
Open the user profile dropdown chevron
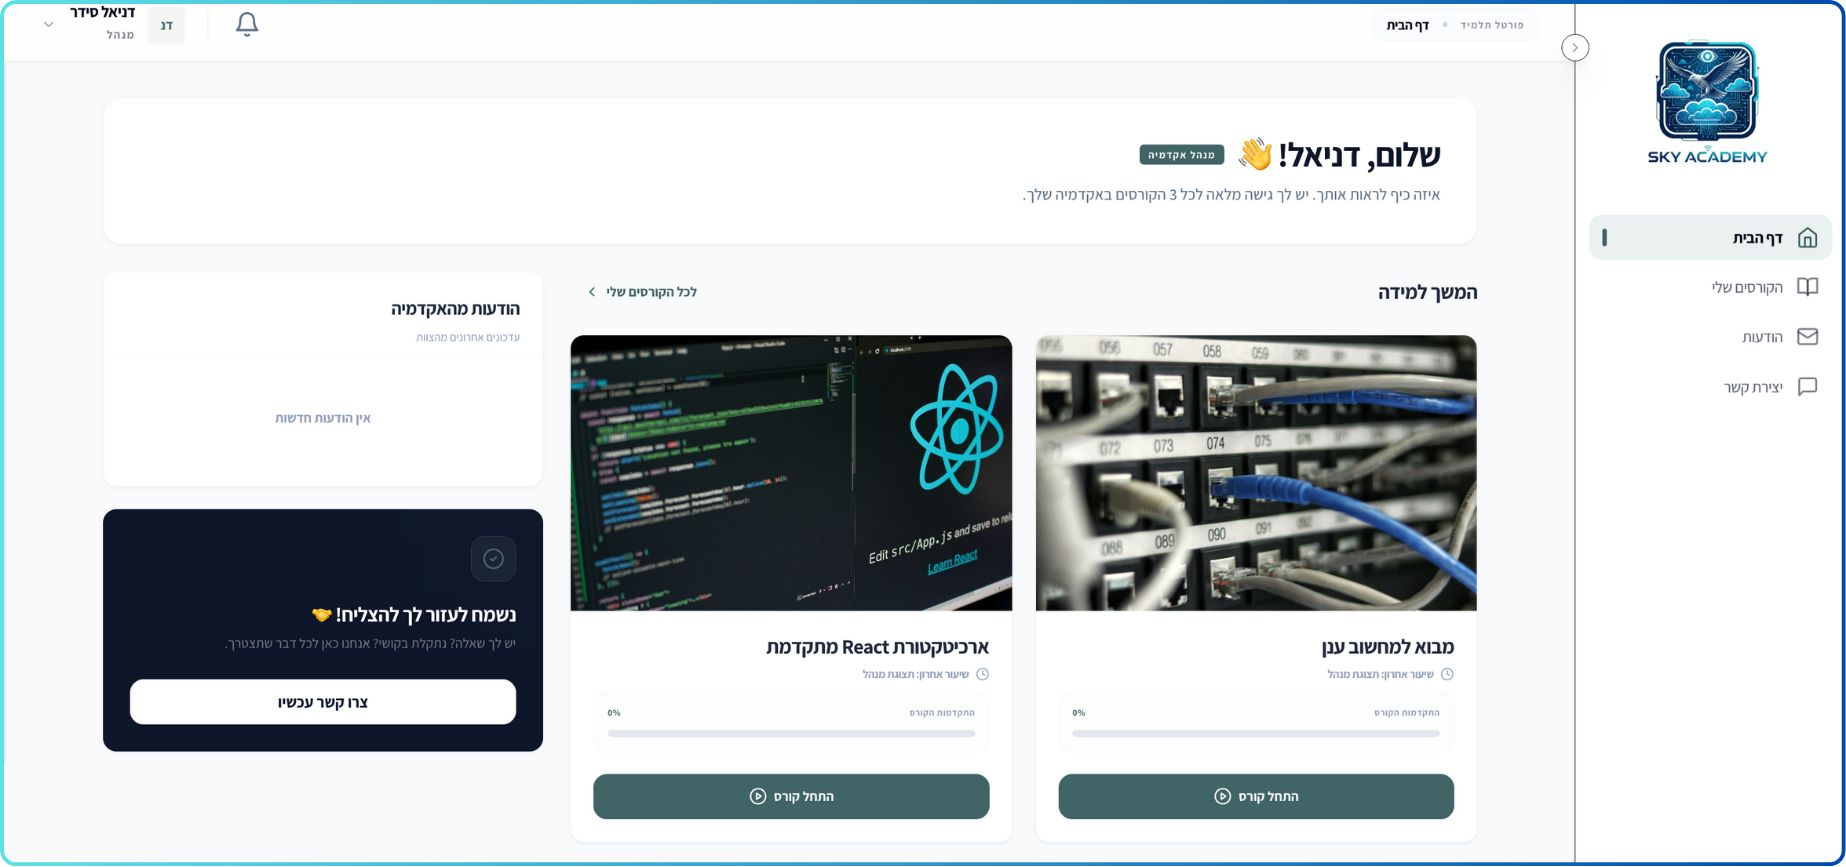(x=48, y=25)
